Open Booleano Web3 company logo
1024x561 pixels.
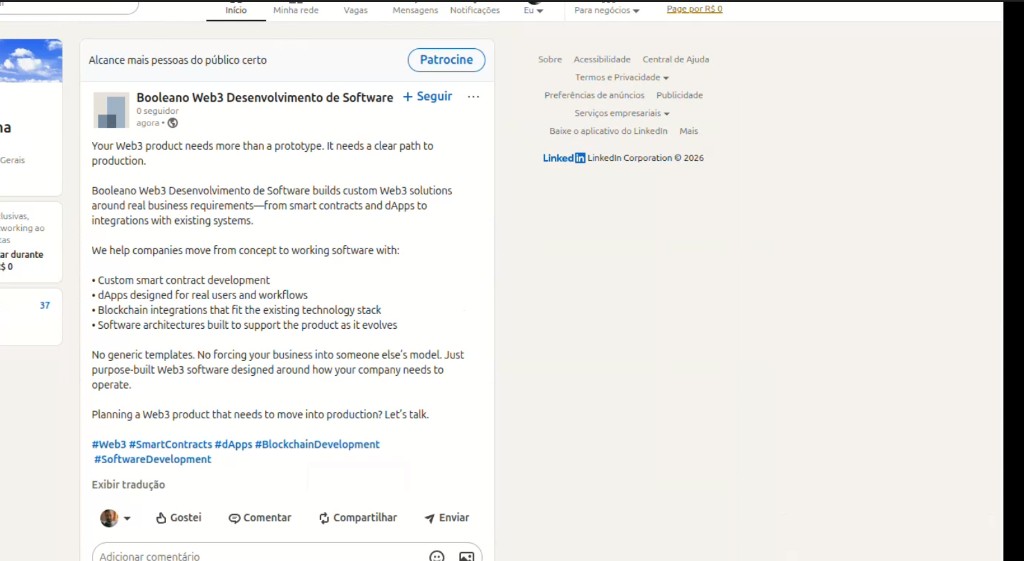tap(111, 110)
